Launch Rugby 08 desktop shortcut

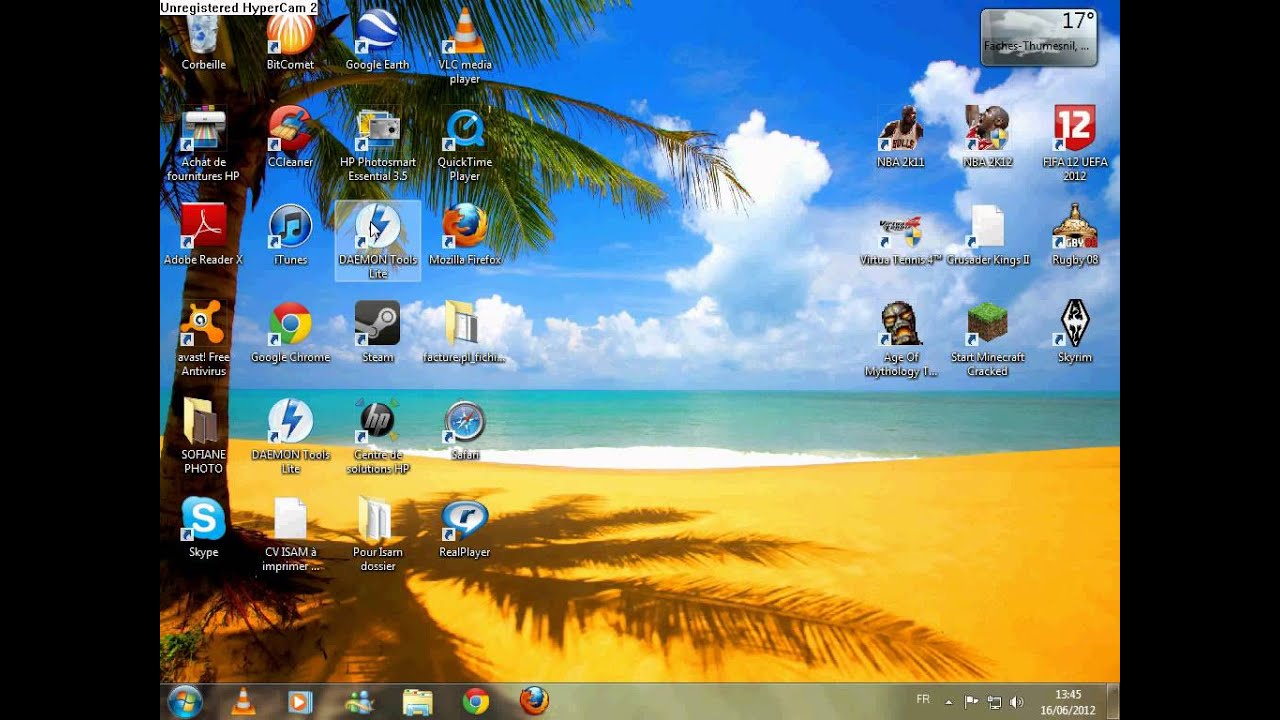coord(1075,234)
